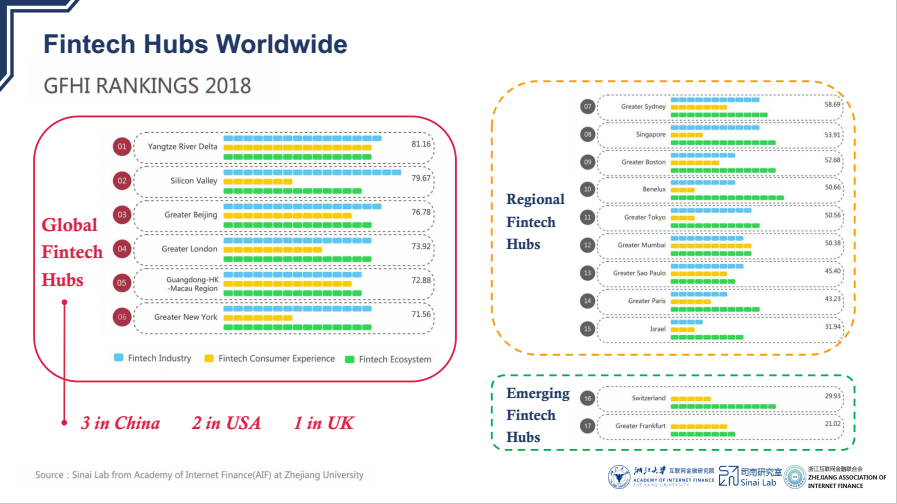This screenshot has width=897, height=504.
Task: Click the 'Global Fintech Hubs' heading
Action: click(72, 252)
